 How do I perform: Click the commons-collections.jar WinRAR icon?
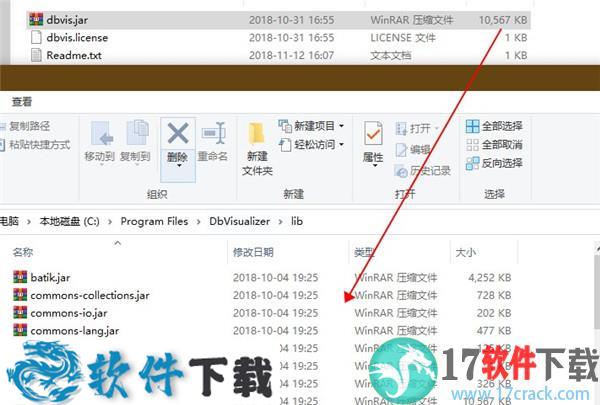pos(20,295)
